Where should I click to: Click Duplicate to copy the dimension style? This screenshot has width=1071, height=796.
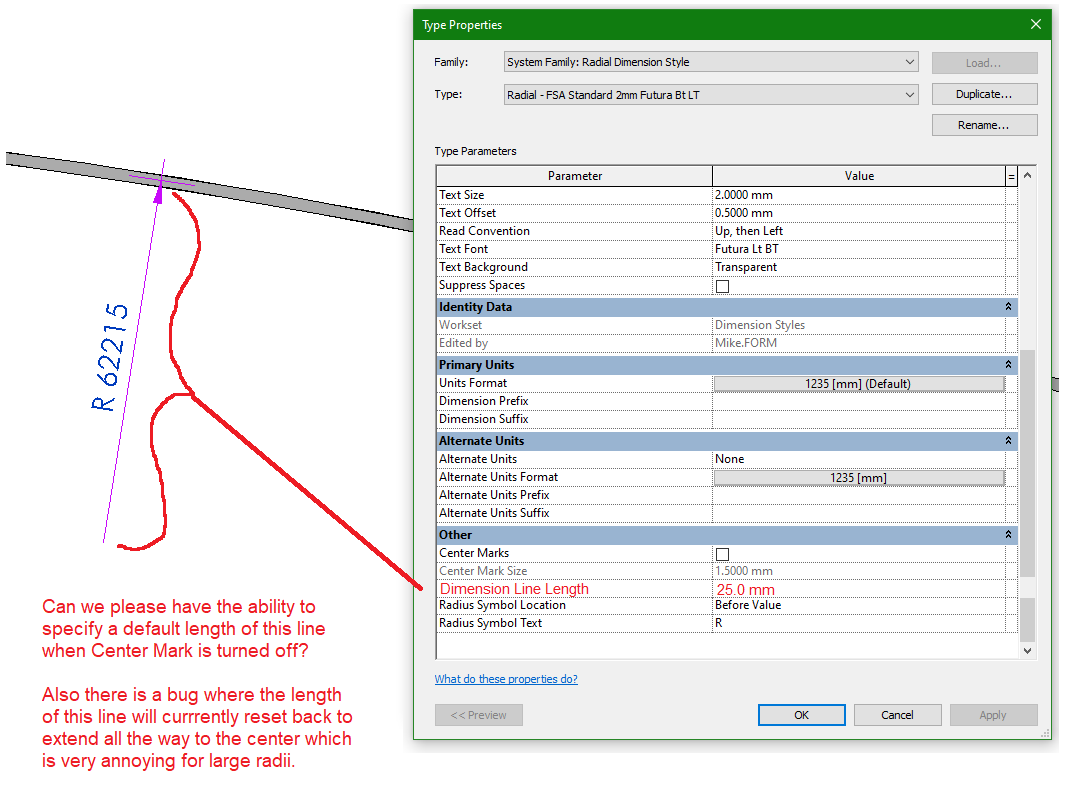coord(984,93)
